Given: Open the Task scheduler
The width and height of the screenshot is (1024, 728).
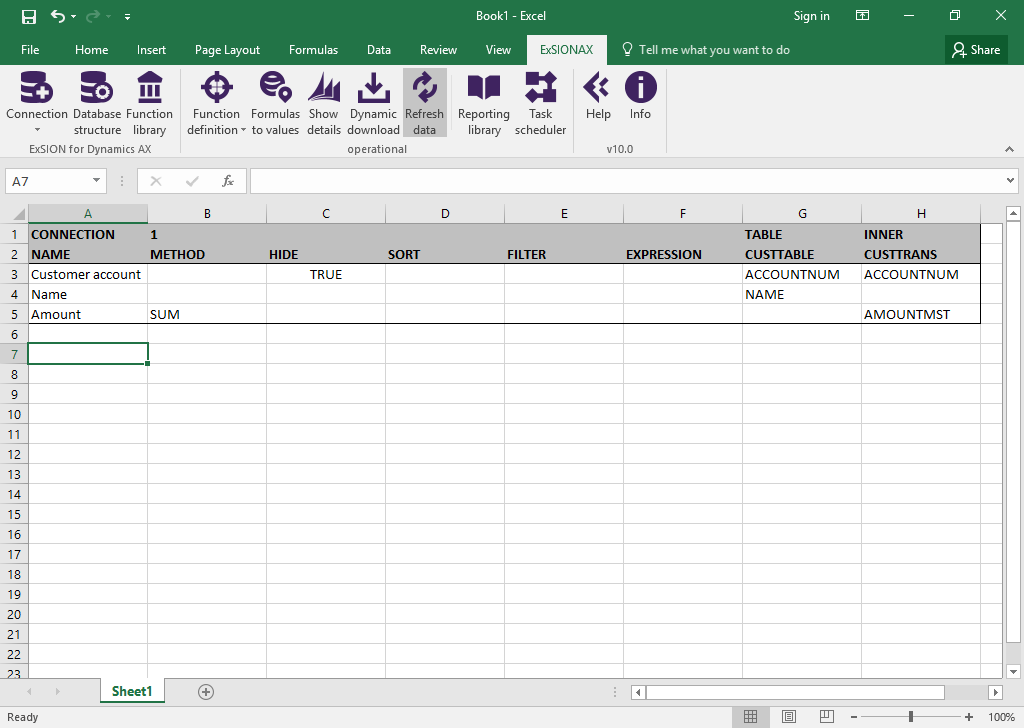Looking at the screenshot, I should (540, 103).
